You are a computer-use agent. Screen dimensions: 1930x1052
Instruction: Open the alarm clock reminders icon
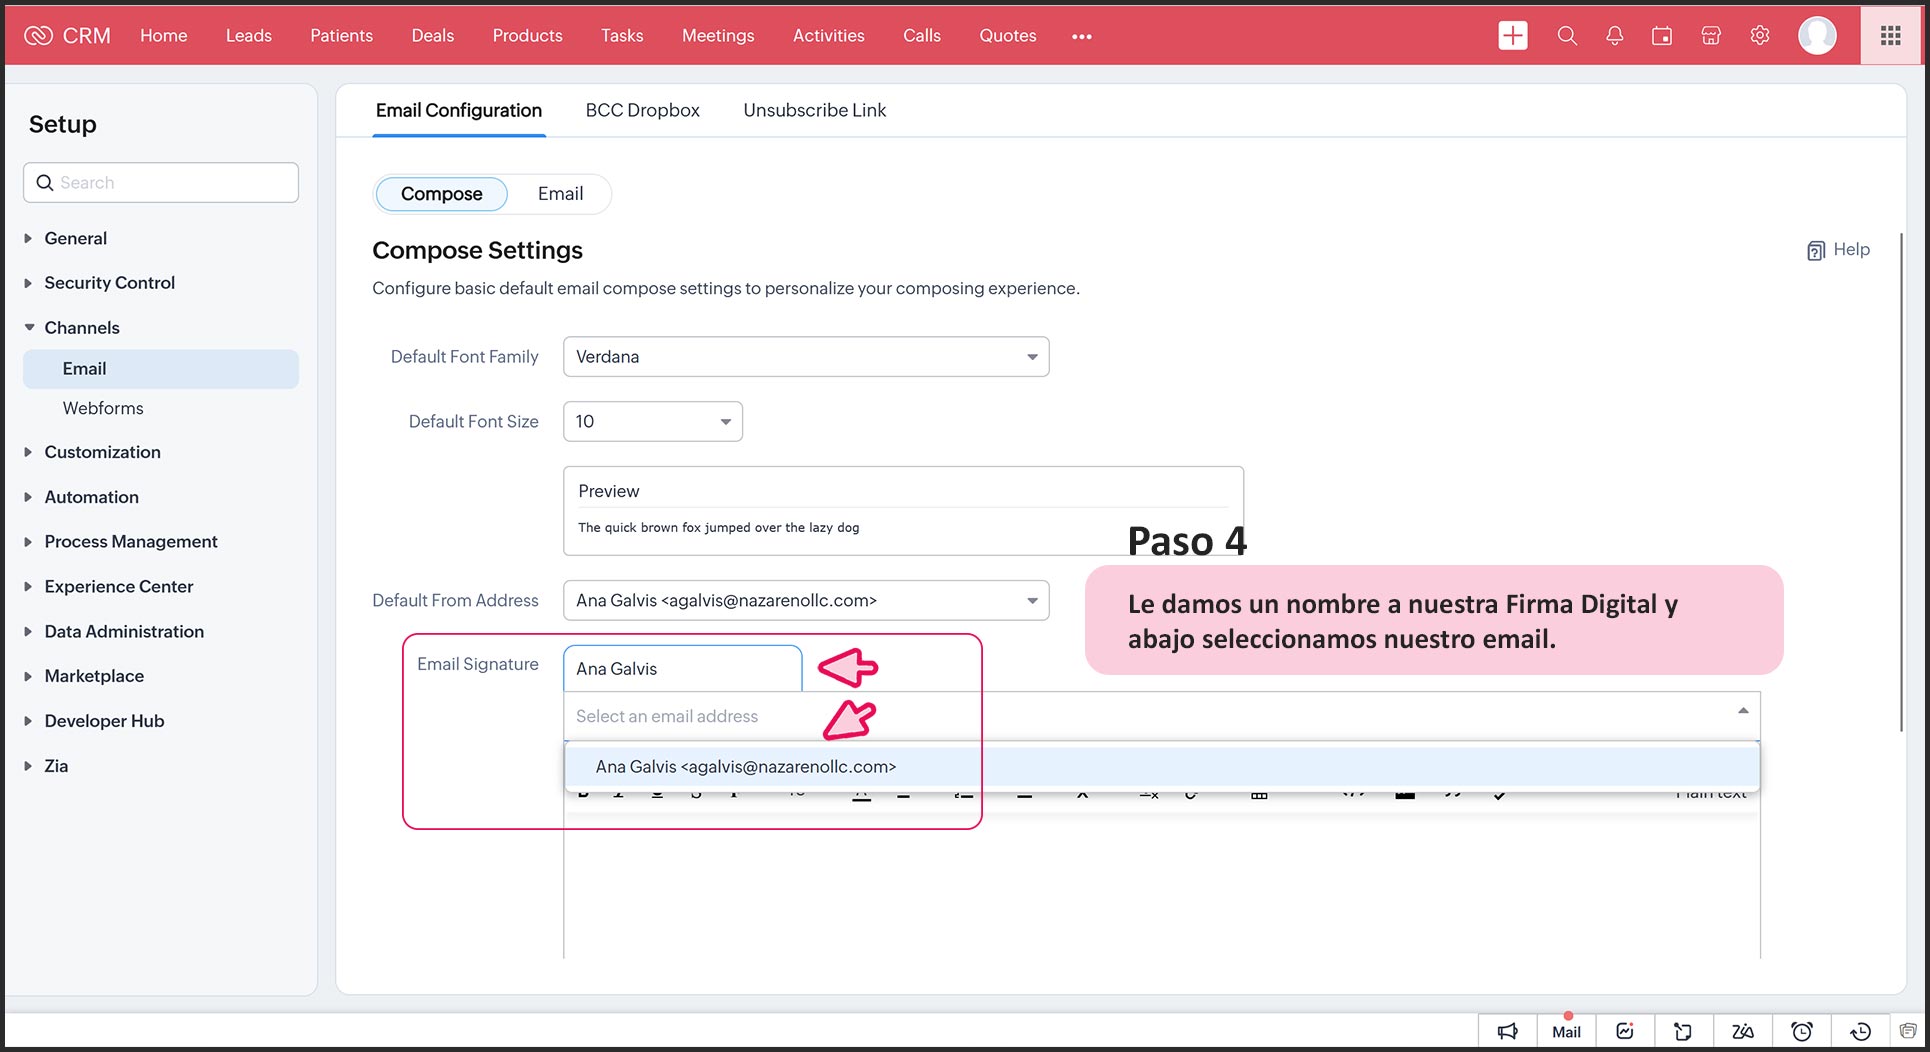pyautogui.click(x=1802, y=1031)
